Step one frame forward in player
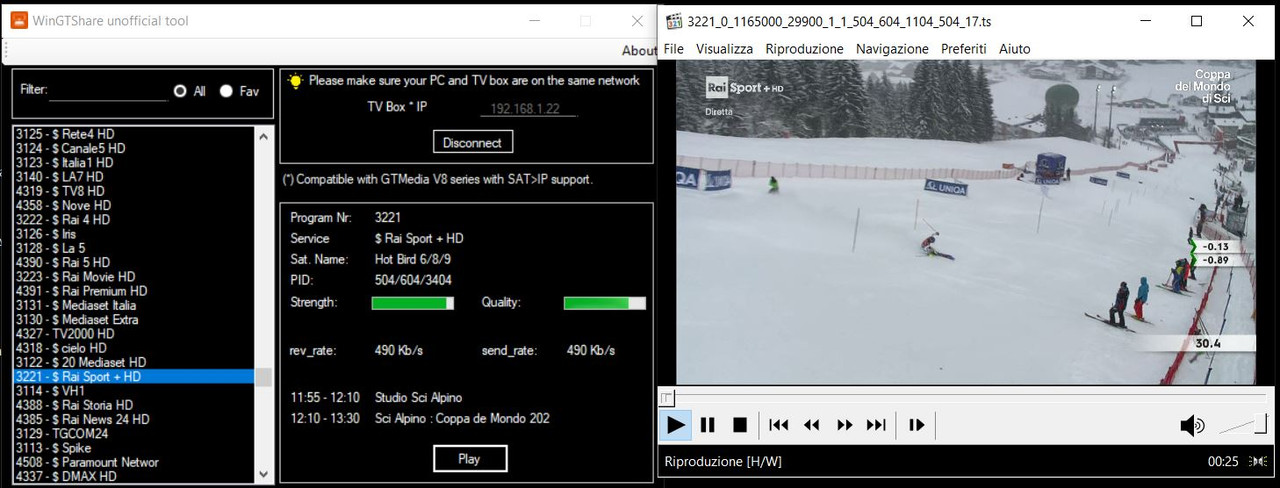The height and width of the screenshot is (488, 1280). pos(916,425)
